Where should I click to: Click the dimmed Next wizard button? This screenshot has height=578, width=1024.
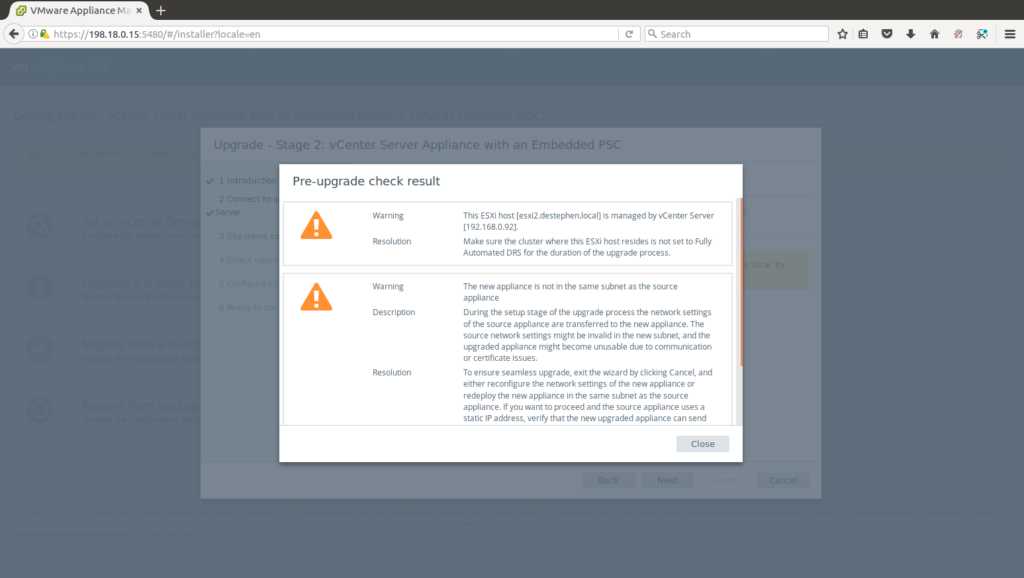pyautogui.click(x=667, y=480)
